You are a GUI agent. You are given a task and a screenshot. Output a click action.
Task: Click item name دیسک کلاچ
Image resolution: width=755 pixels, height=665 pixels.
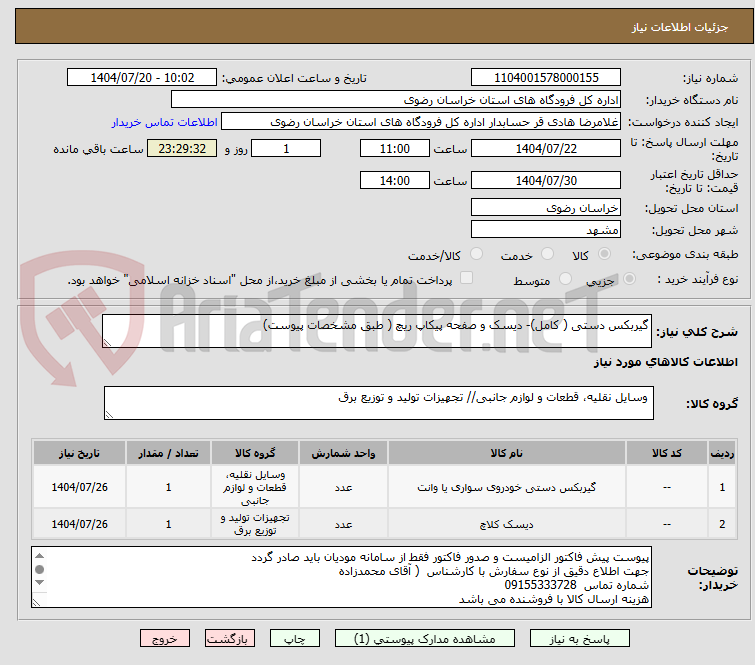507,524
